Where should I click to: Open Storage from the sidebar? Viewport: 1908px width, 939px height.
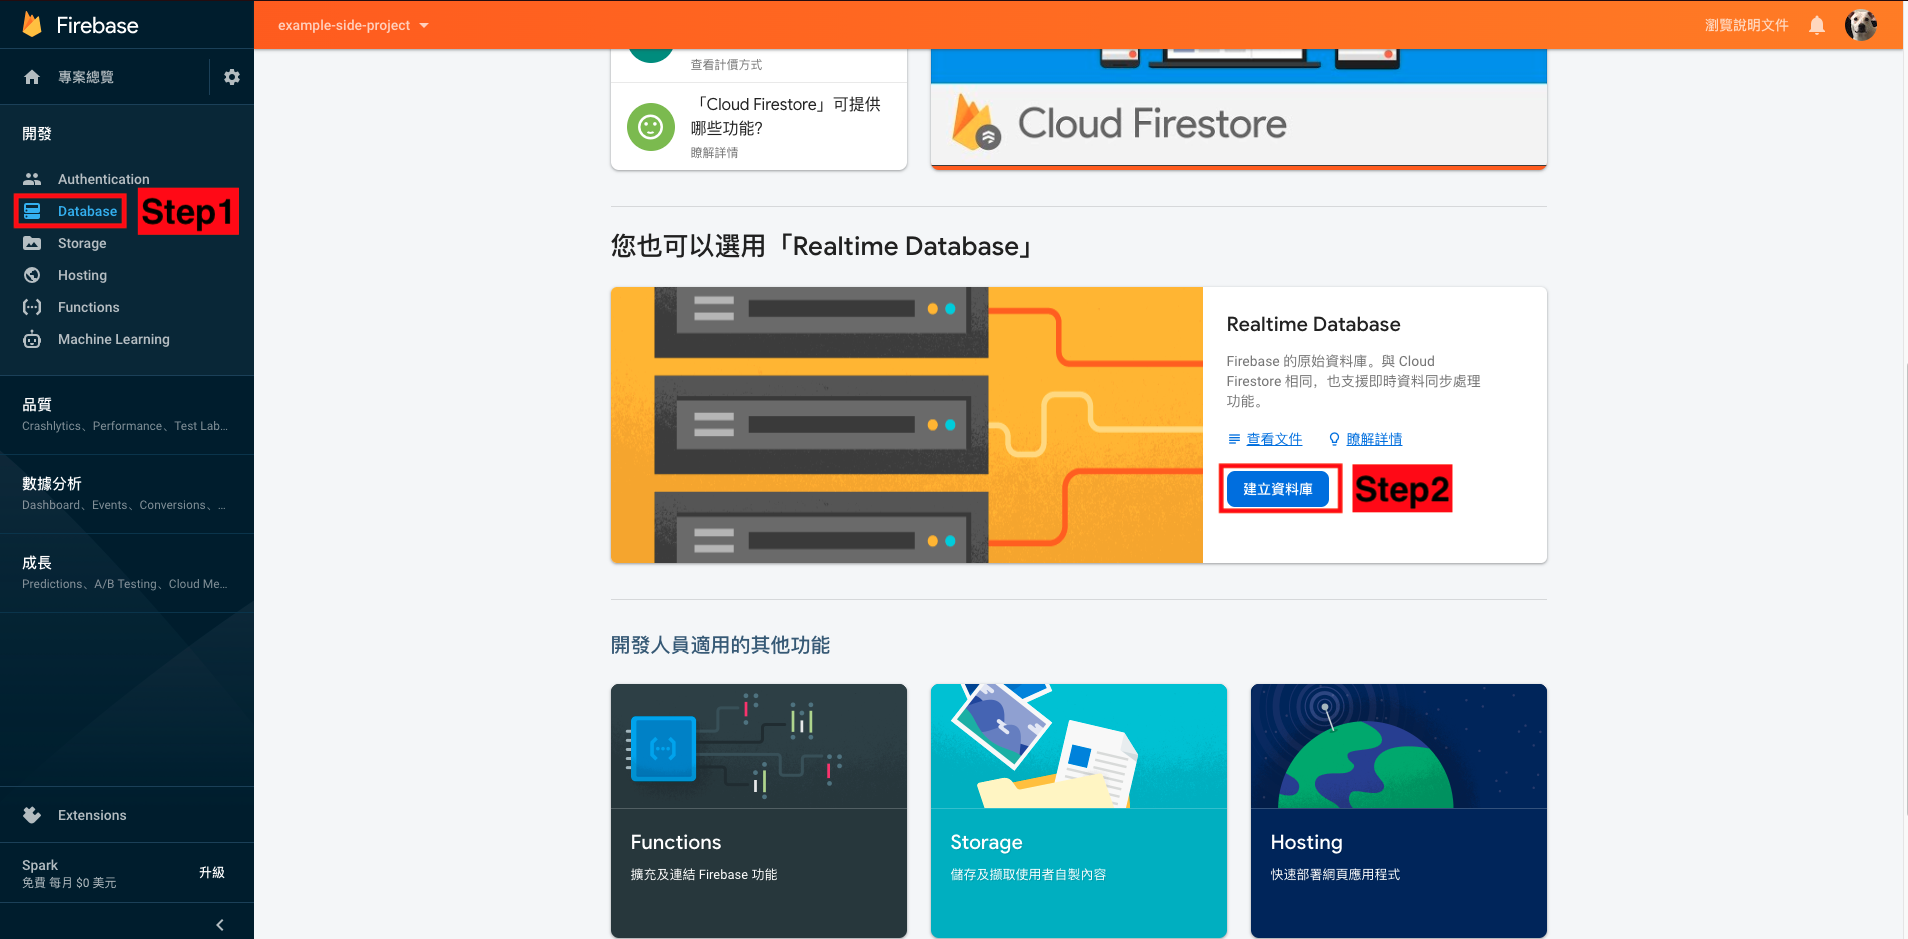click(81, 243)
